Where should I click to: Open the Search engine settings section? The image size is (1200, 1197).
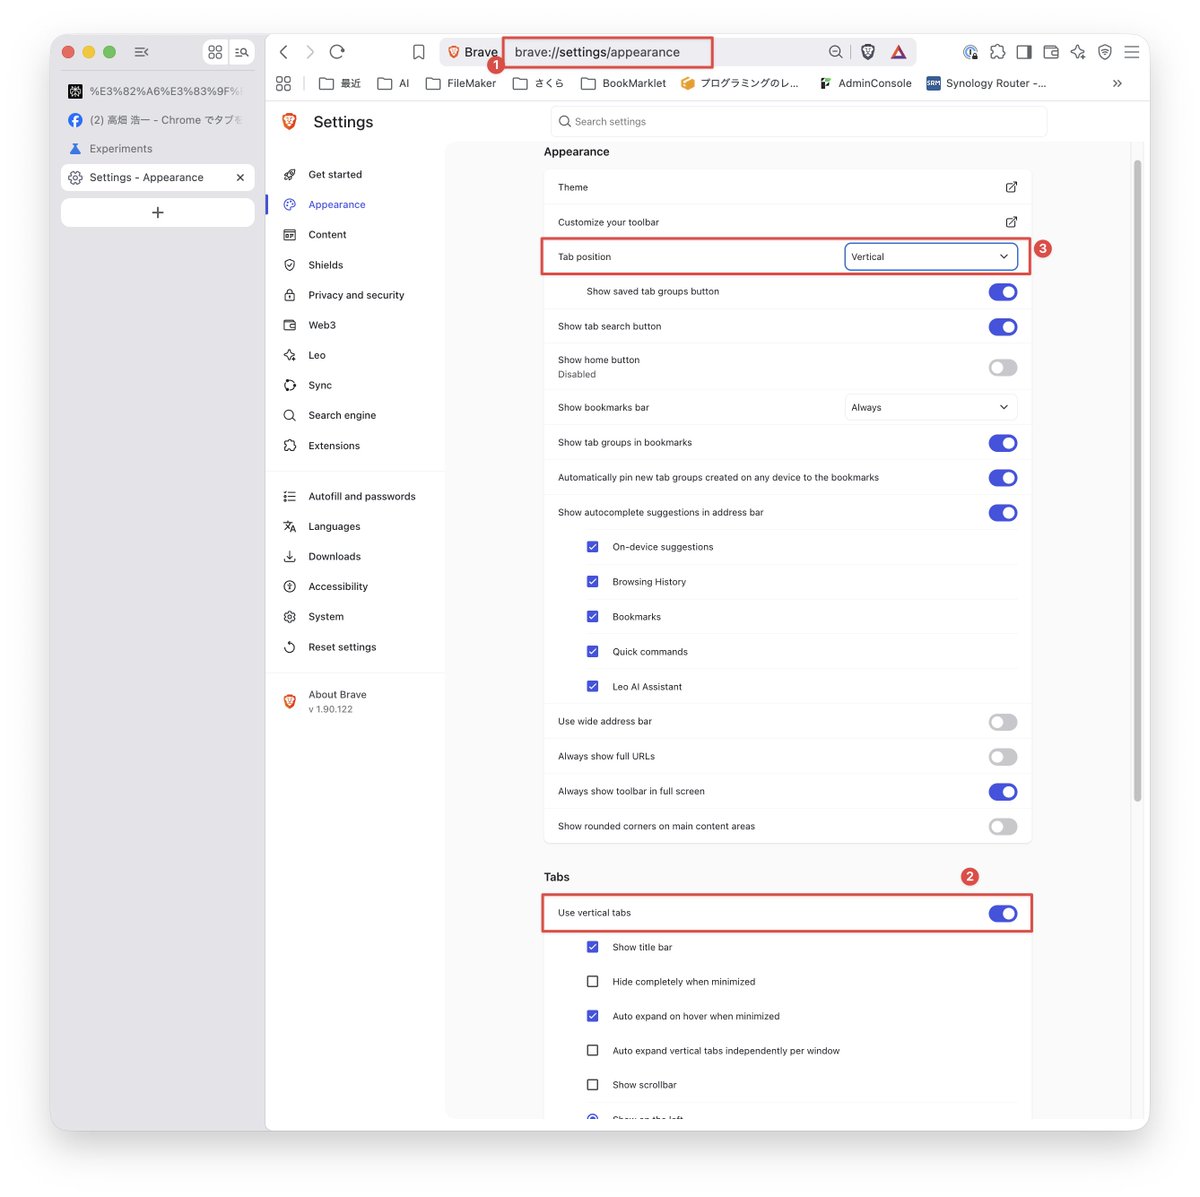click(x=342, y=415)
